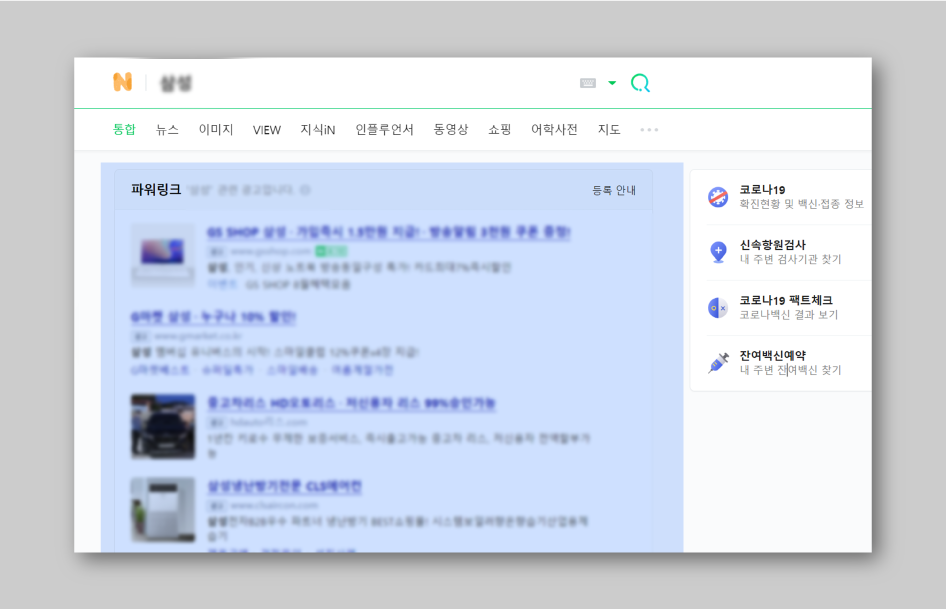The image size is (946, 609).
Task: Open the 어학사전 tab
Action: point(554,130)
